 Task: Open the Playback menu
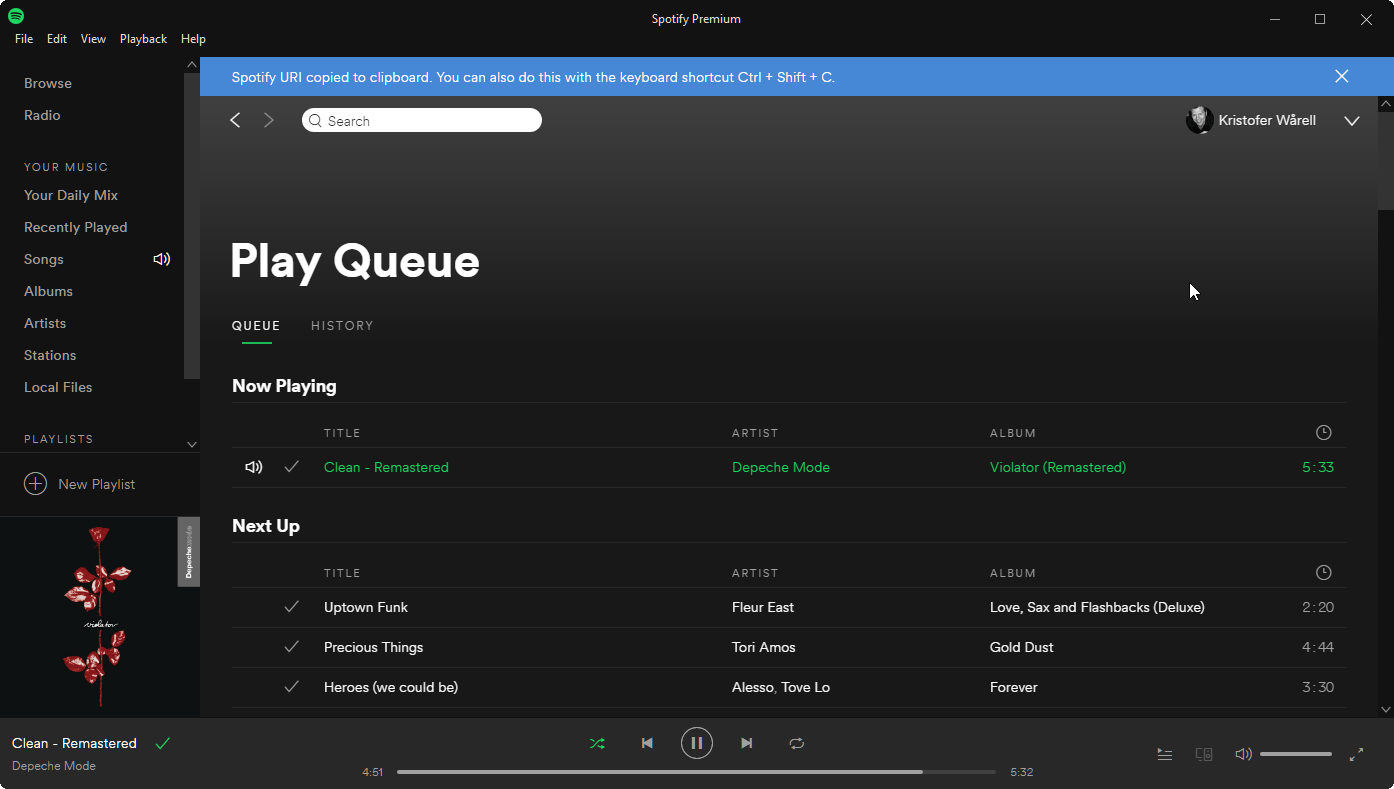tap(143, 39)
